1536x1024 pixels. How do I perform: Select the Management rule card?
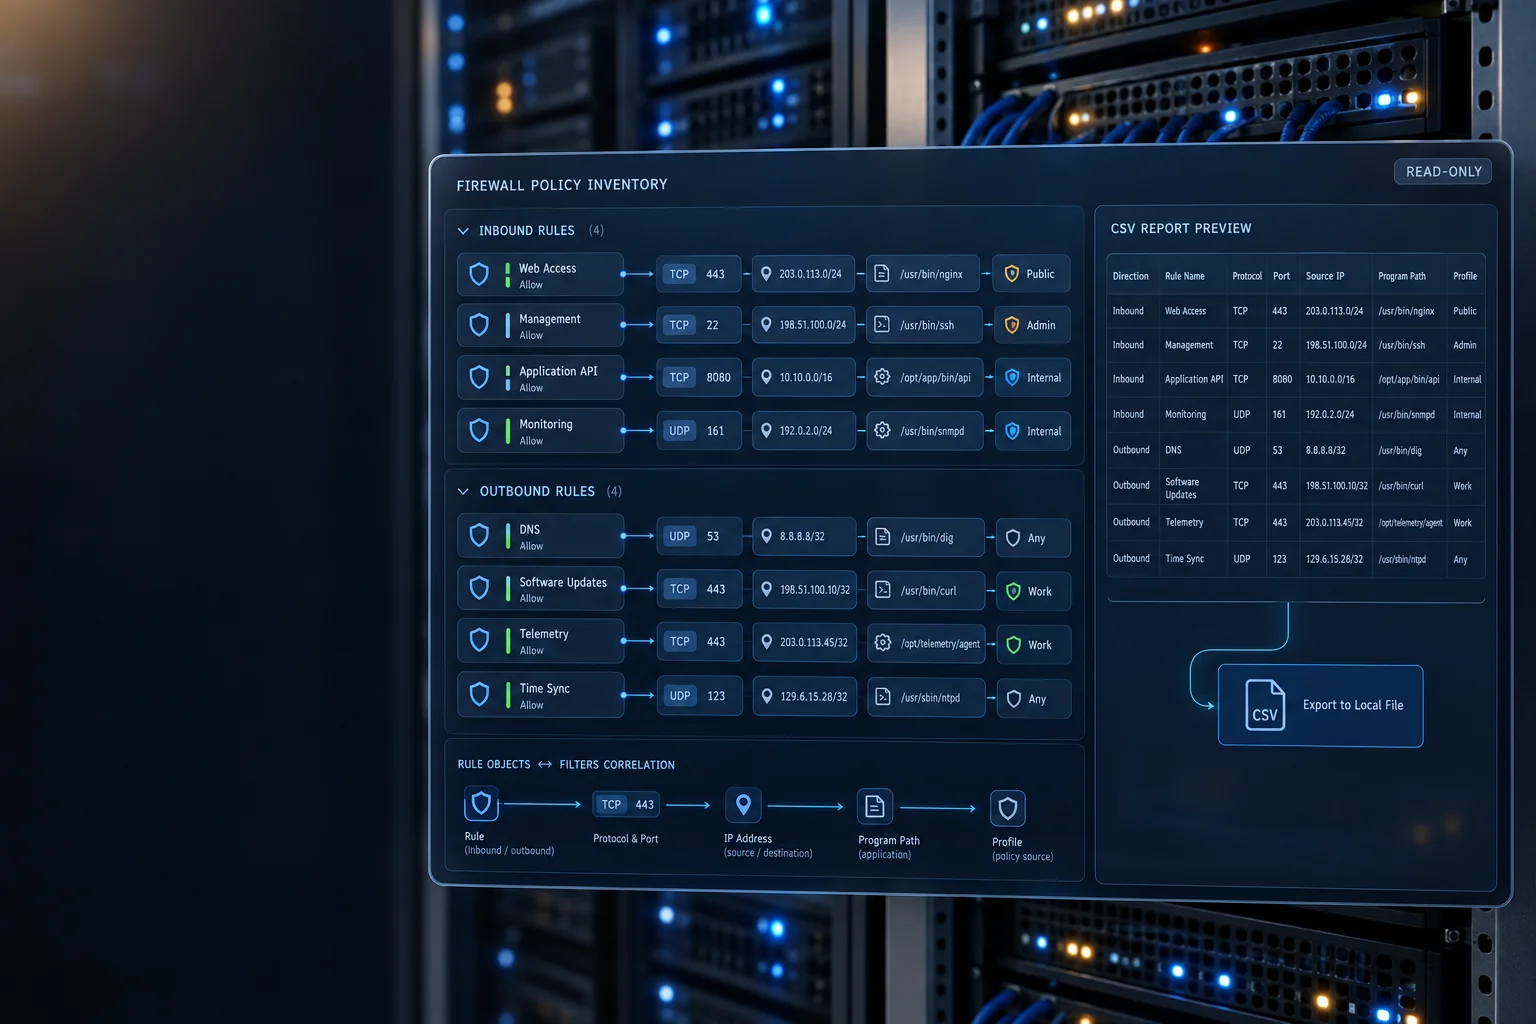coord(540,325)
